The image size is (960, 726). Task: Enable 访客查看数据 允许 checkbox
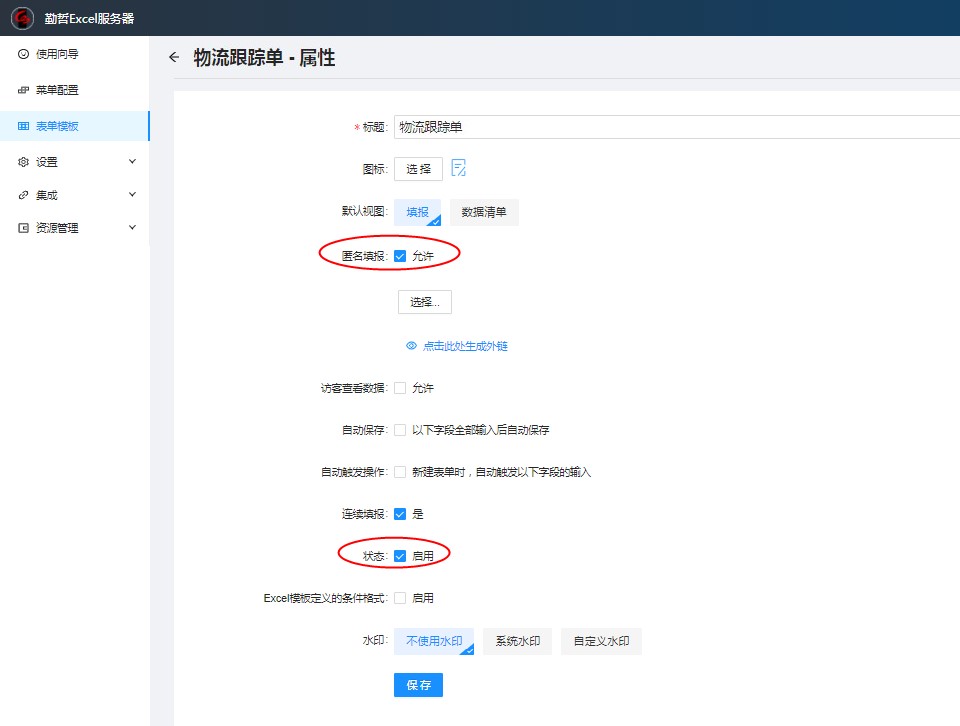[x=400, y=388]
